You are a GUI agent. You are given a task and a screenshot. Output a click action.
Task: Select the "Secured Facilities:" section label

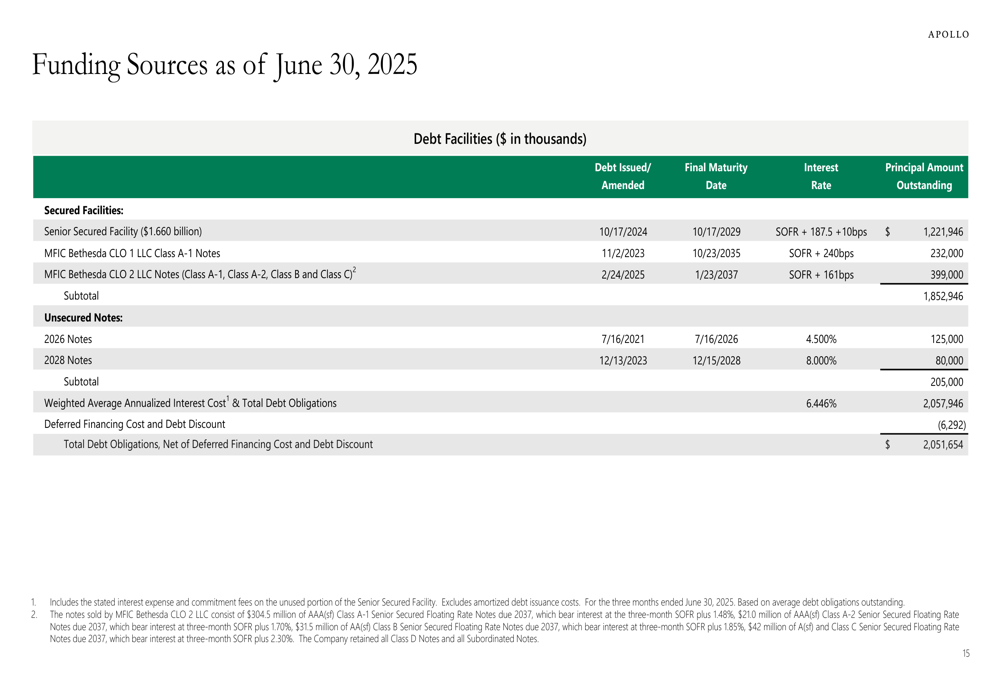(x=84, y=210)
